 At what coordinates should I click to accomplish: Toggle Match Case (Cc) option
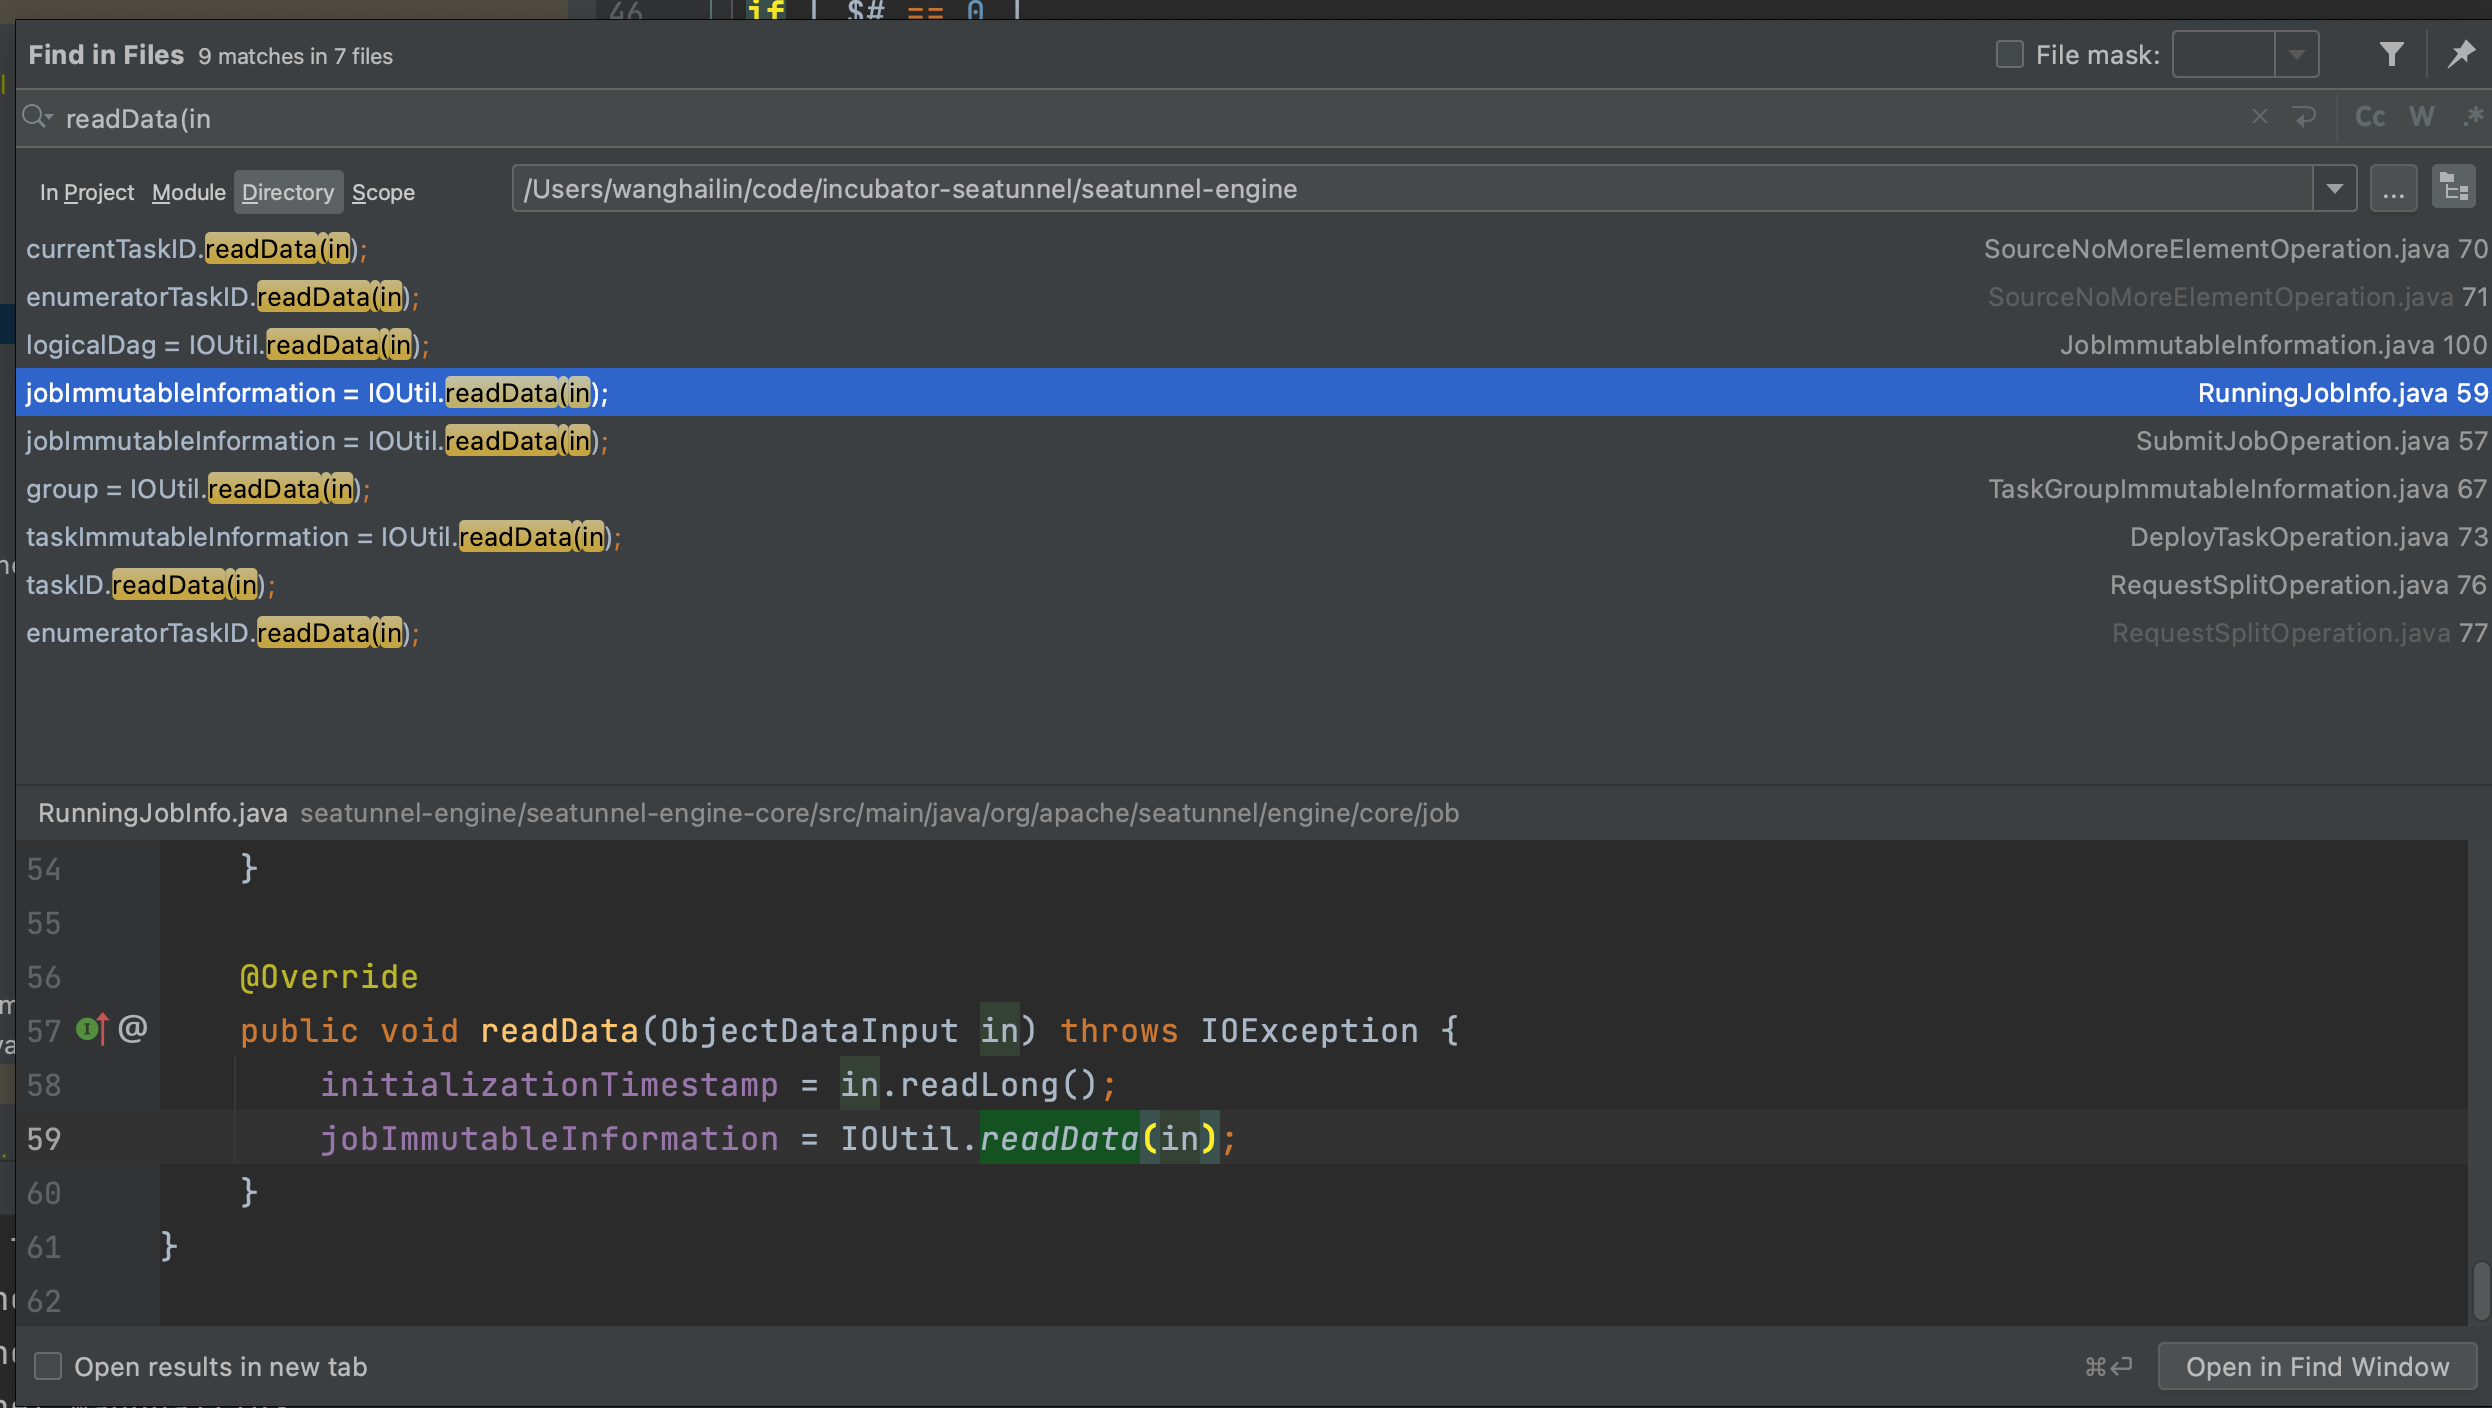tap(2369, 117)
